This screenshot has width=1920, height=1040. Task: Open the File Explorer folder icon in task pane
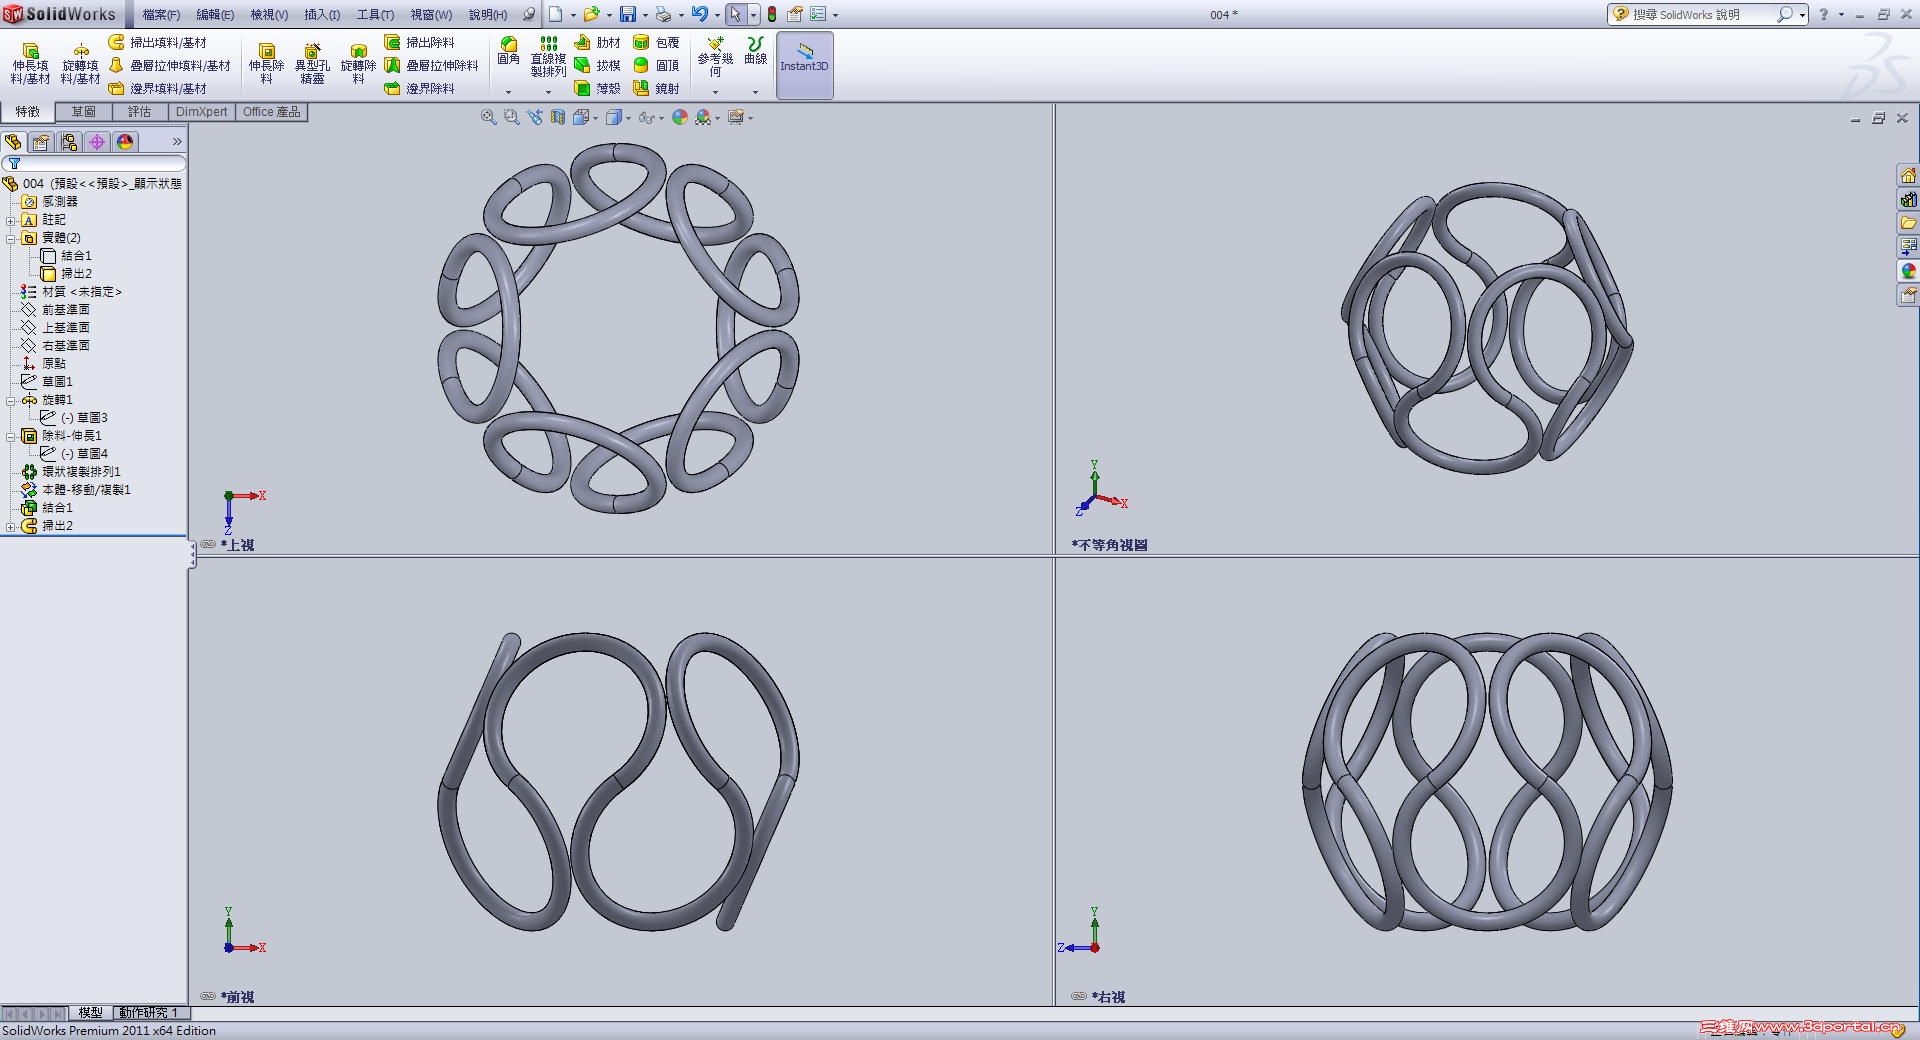[x=1908, y=223]
